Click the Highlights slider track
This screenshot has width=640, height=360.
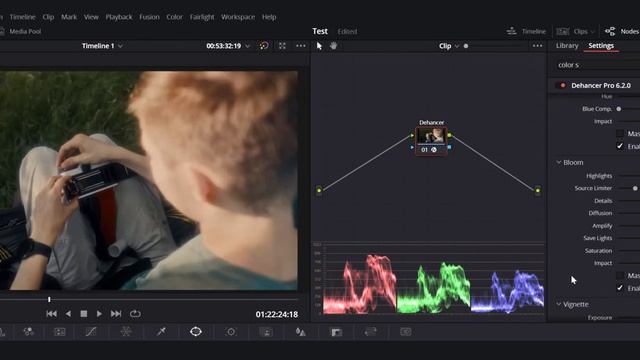click(x=629, y=176)
